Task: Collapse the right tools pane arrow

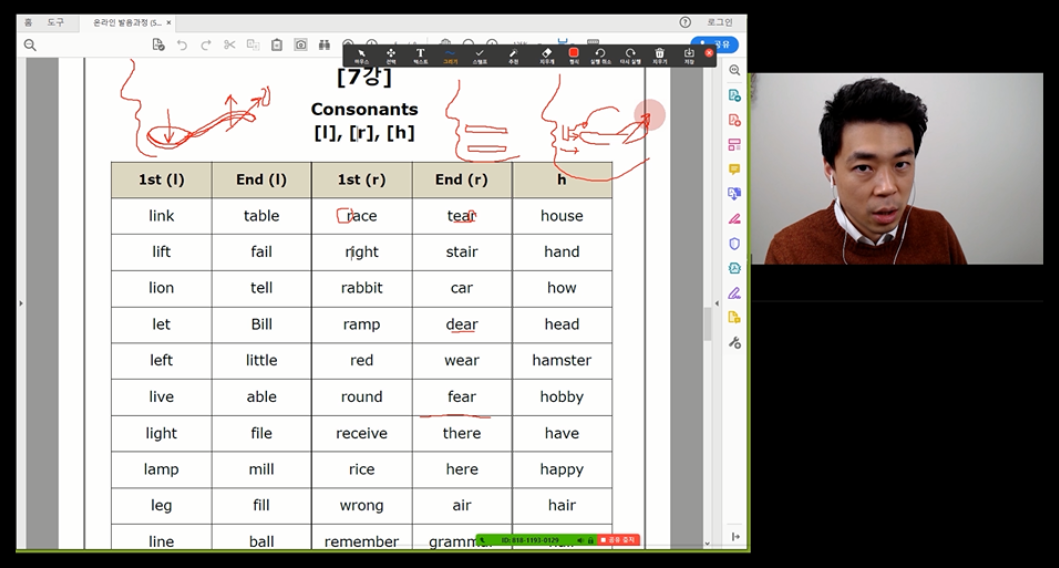Action: (x=717, y=303)
